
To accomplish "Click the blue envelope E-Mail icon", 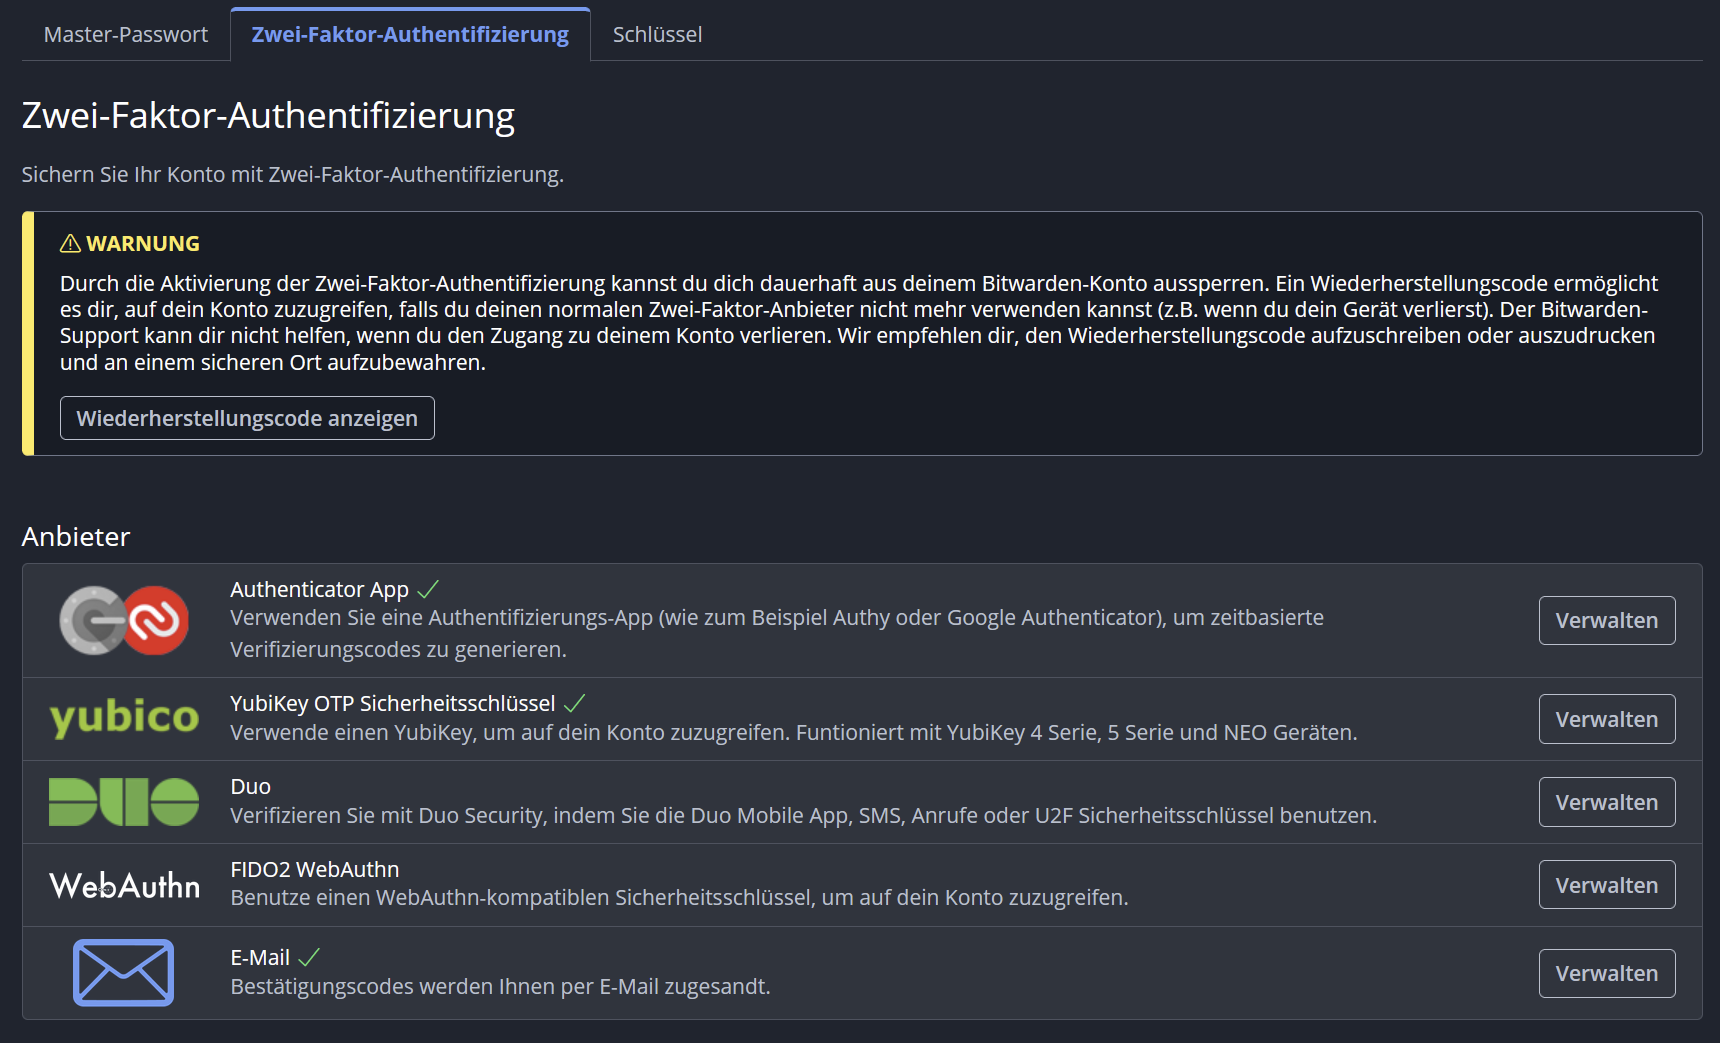I will pos(124,972).
